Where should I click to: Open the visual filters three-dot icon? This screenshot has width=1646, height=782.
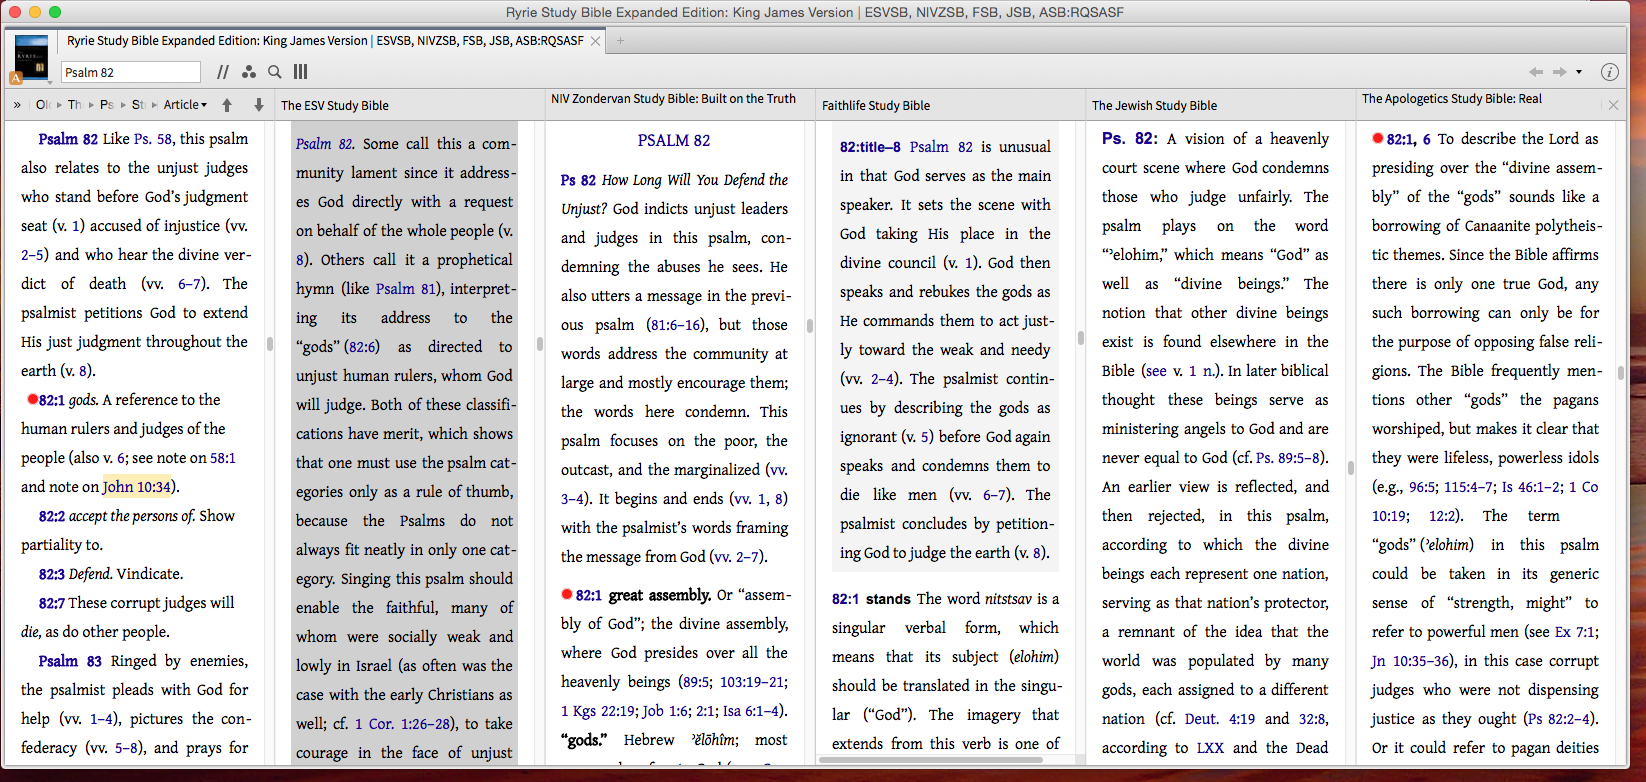249,72
